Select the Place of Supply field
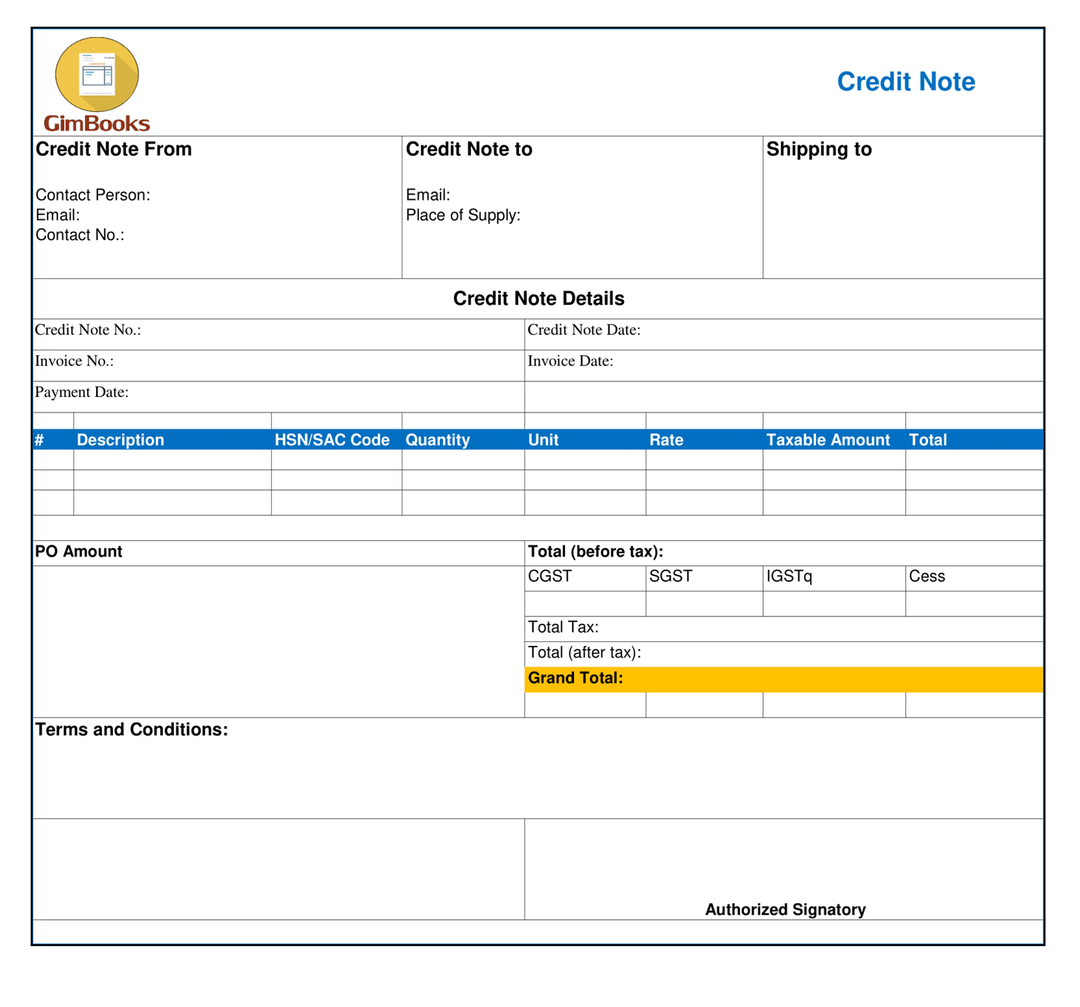This screenshot has height=1007, width=1080. (463, 215)
